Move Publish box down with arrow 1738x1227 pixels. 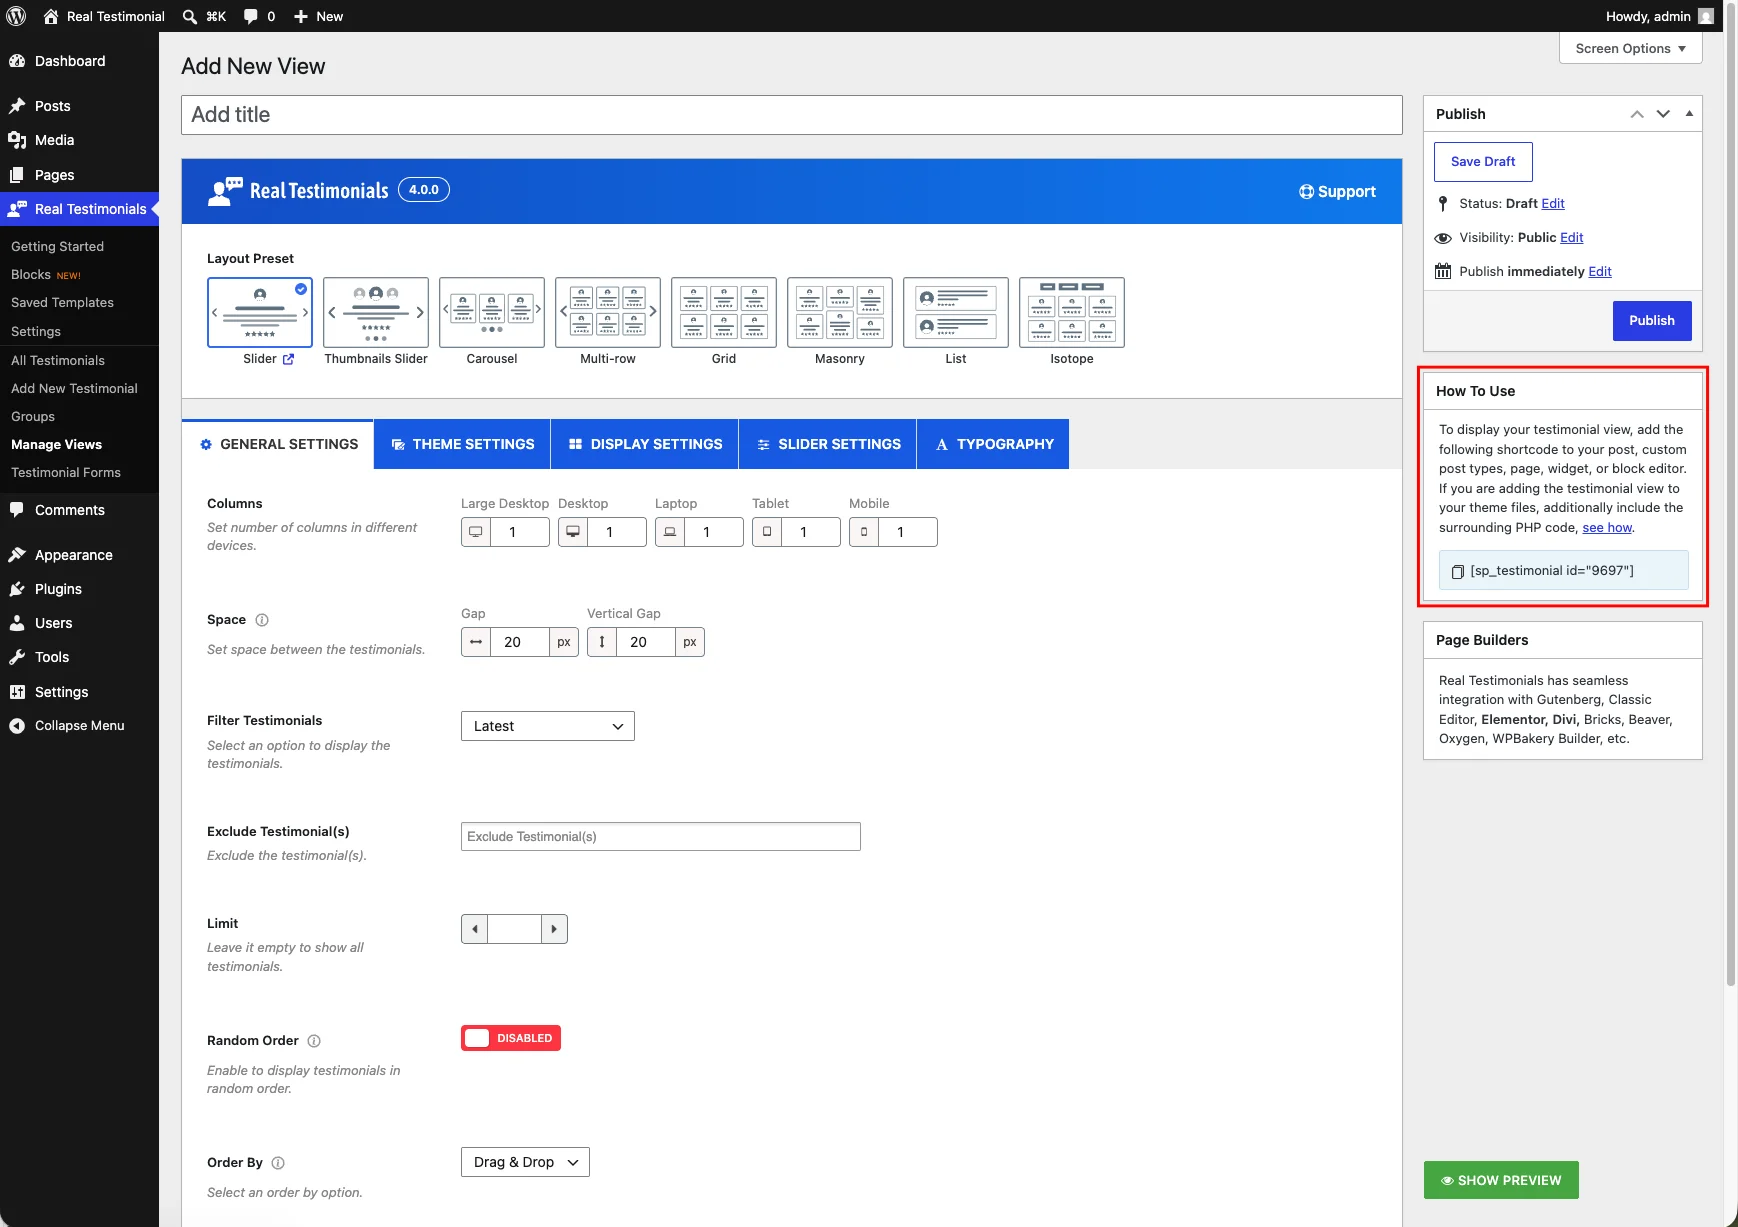1663,114
